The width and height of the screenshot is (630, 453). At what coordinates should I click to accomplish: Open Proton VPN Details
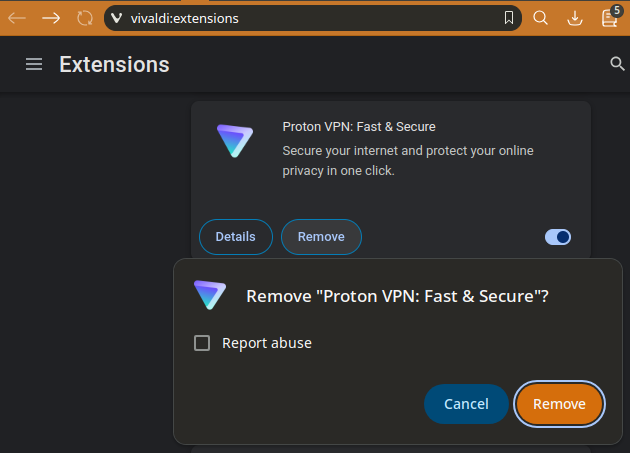pos(236,237)
